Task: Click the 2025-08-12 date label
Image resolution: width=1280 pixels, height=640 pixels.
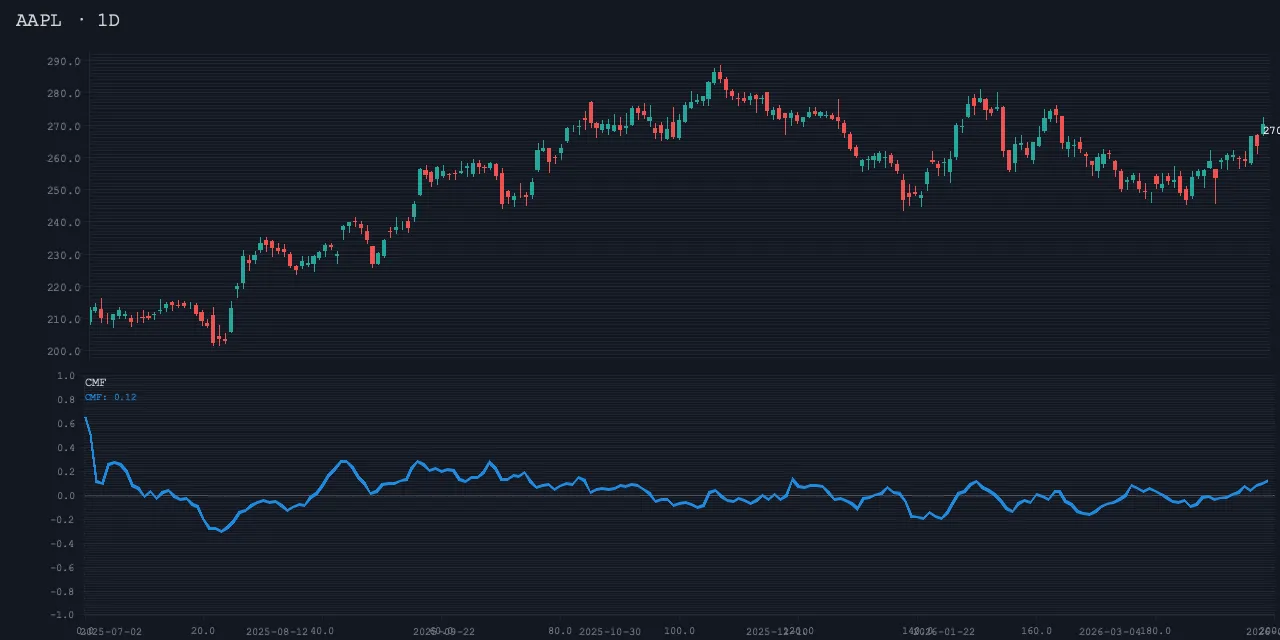Action: [x=277, y=632]
